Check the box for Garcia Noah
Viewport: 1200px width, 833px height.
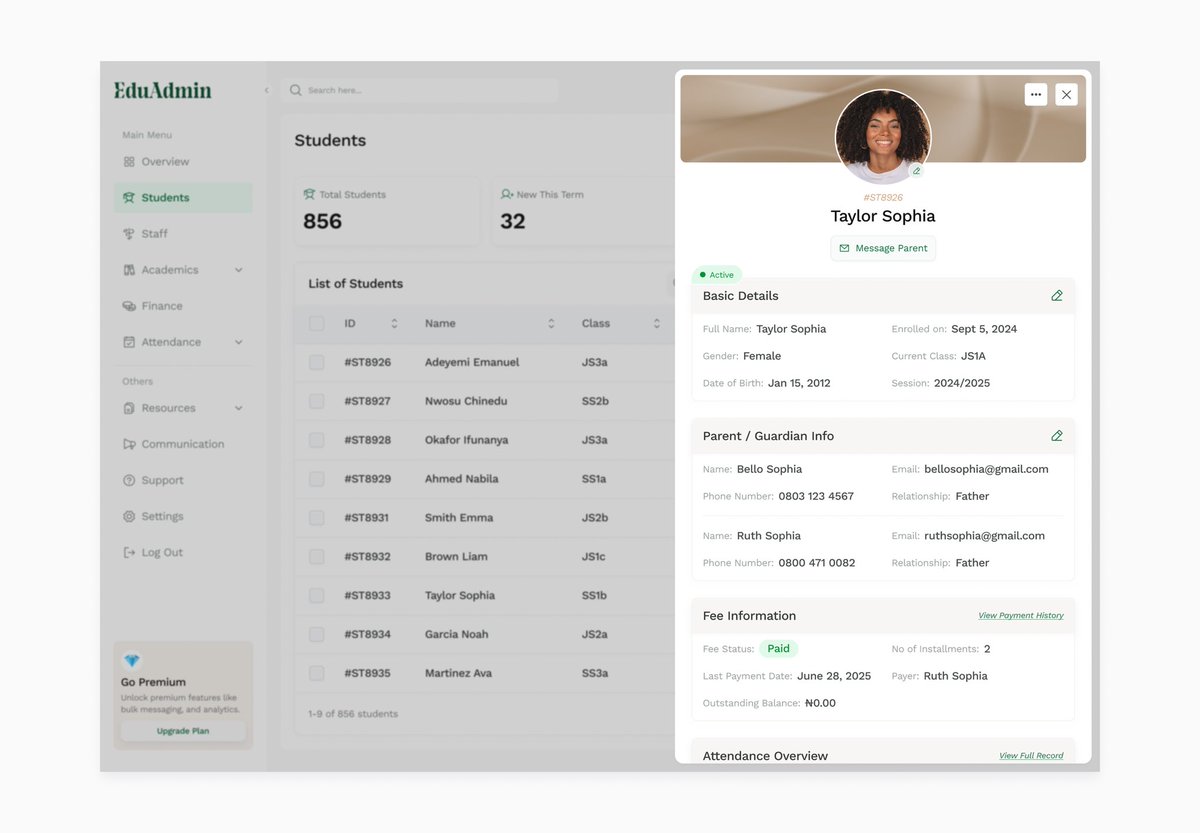[x=316, y=634]
